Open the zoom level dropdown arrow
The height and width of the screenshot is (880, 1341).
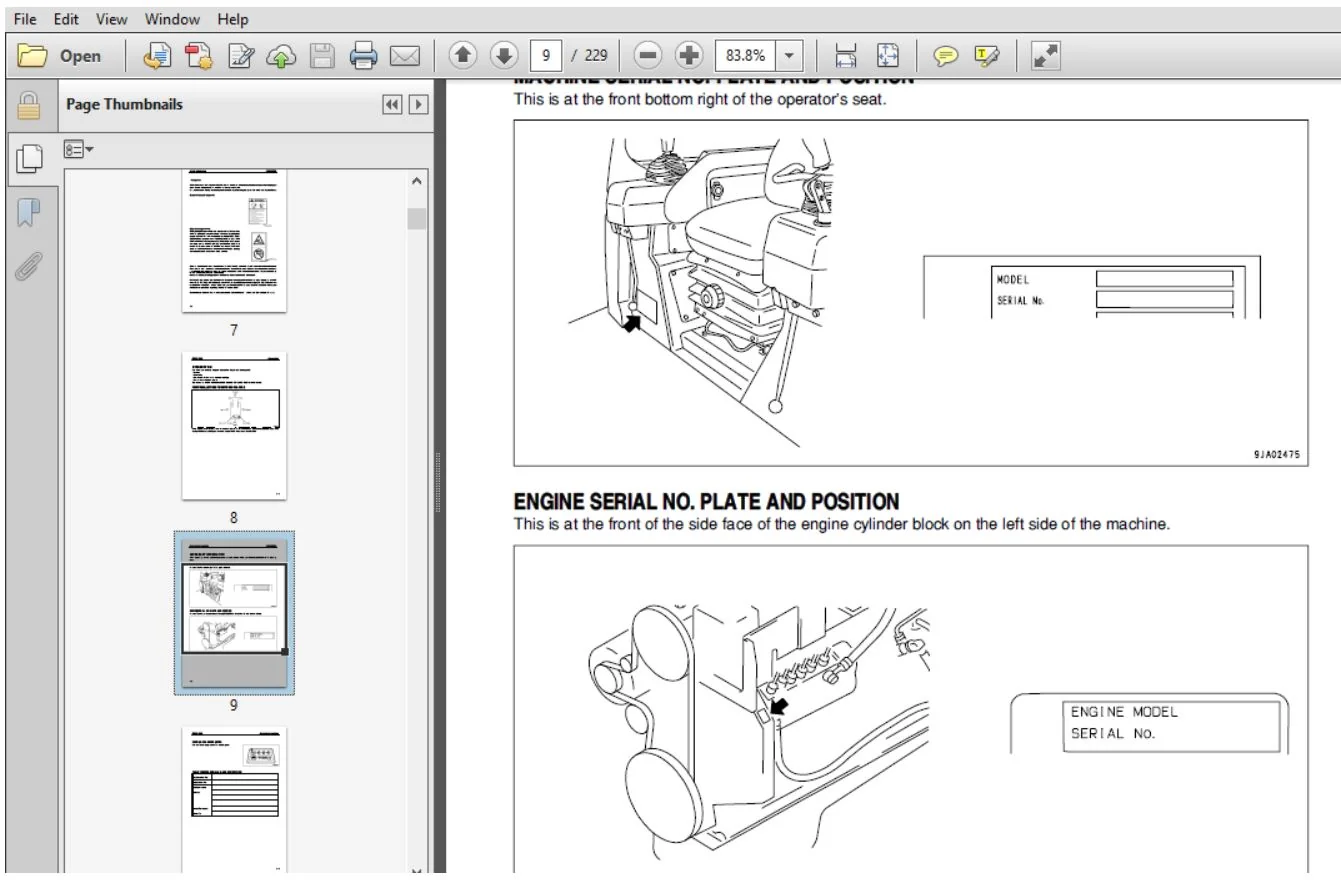click(790, 56)
